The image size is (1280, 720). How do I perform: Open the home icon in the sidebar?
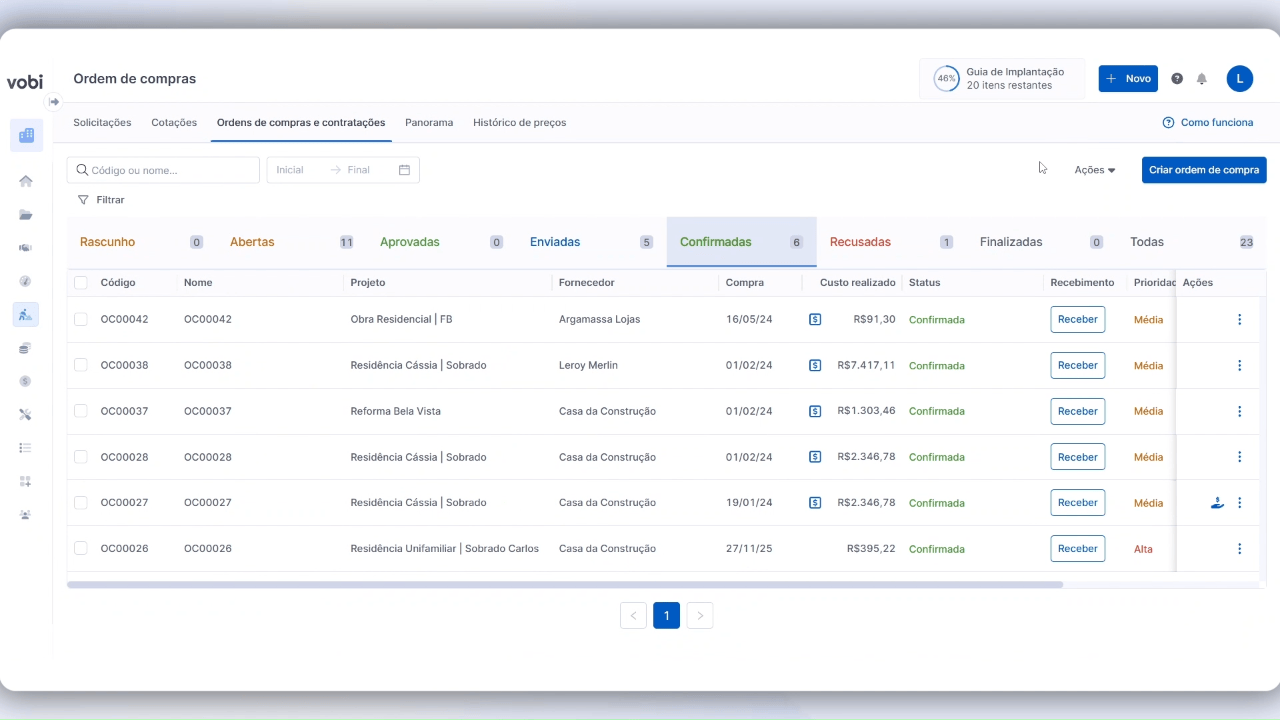tap(26, 181)
